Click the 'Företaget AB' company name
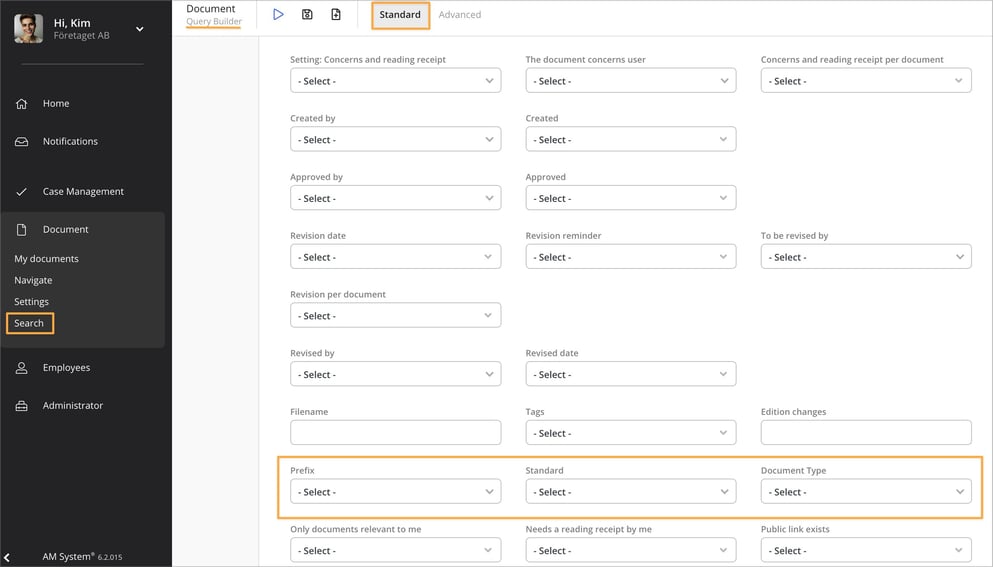 click(x=82, y=35)
